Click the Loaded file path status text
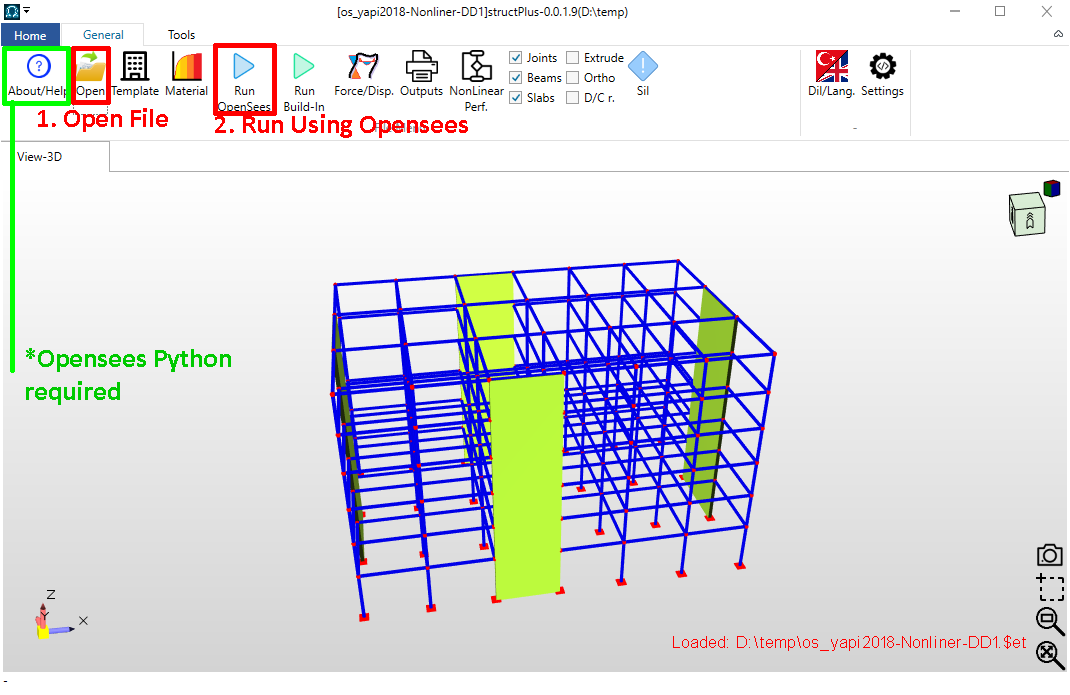 coord(849,642)
